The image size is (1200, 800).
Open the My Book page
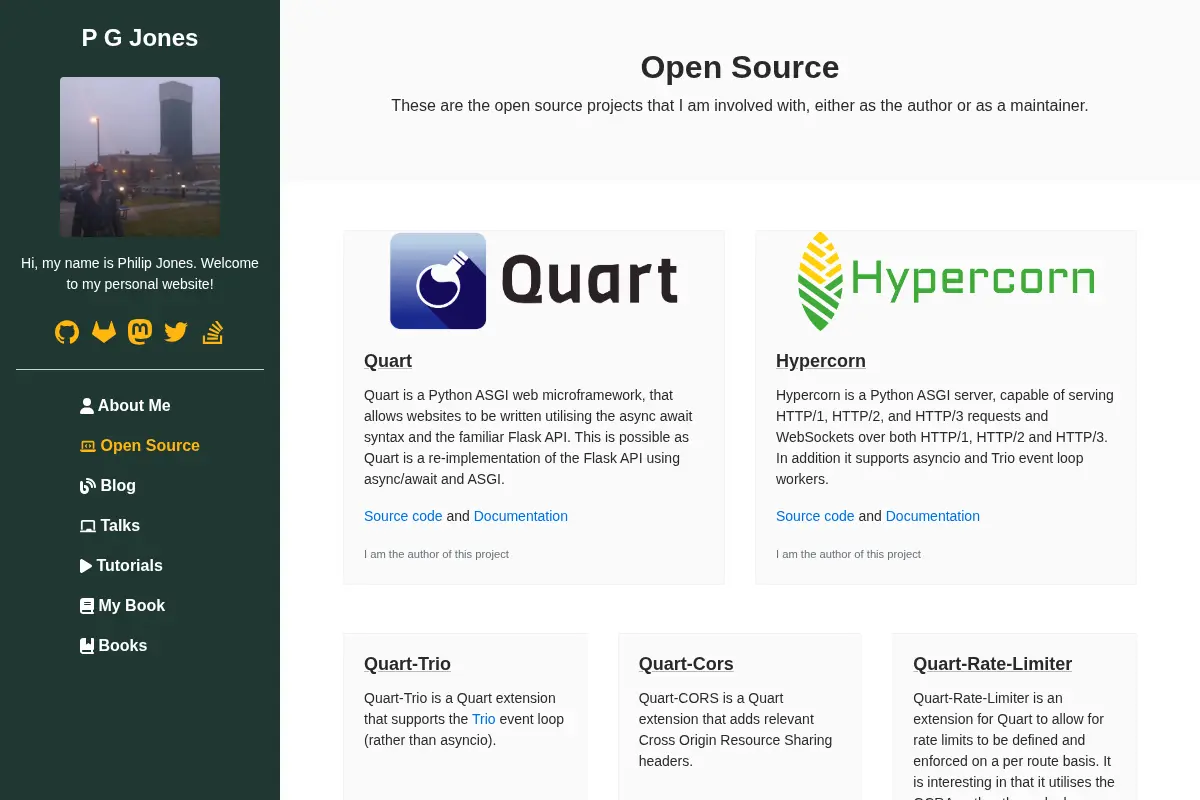(x=122, y=605)
